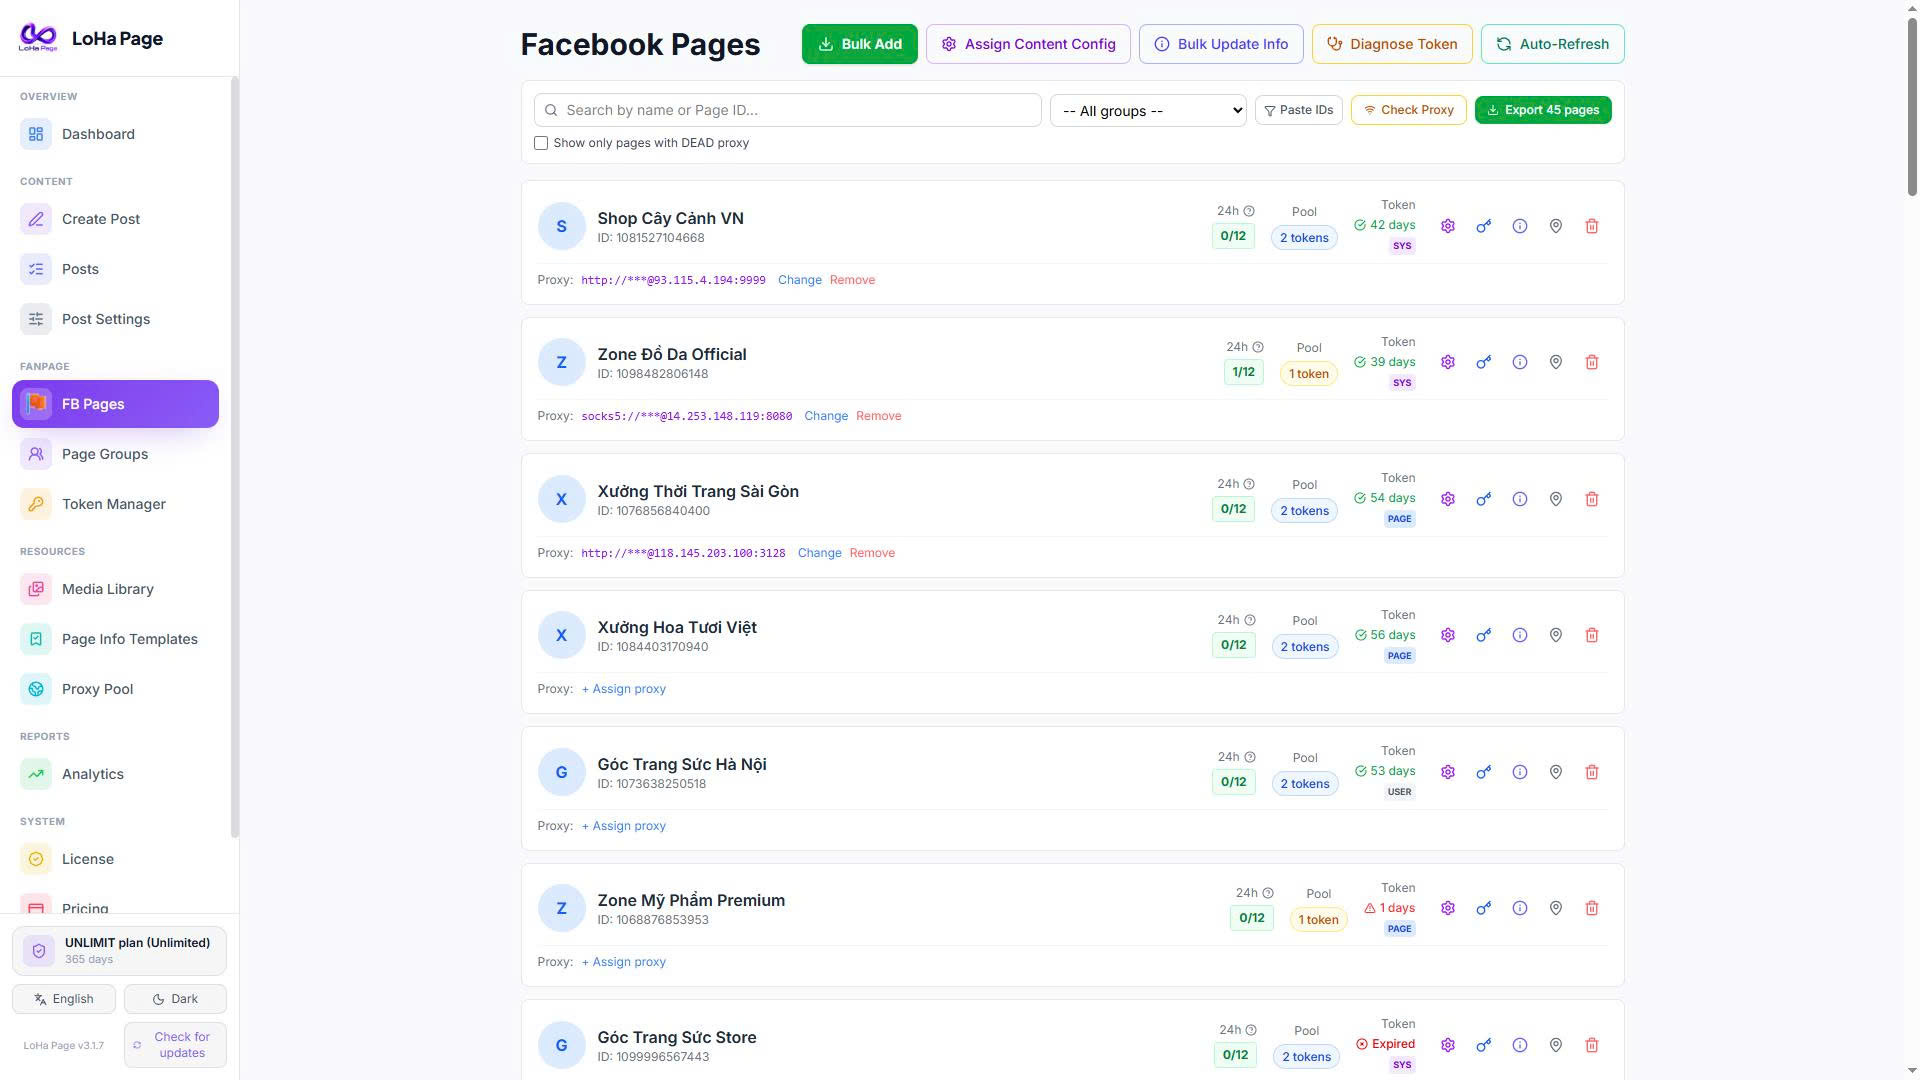Viewport: 1920px width, 1080px height.
Task: Navigate to Proxy Pool
Action: [x=115, y=689]
